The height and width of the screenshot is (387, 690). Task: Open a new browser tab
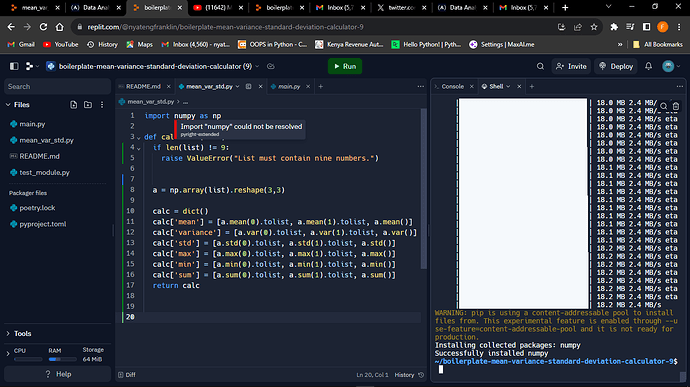565,7
